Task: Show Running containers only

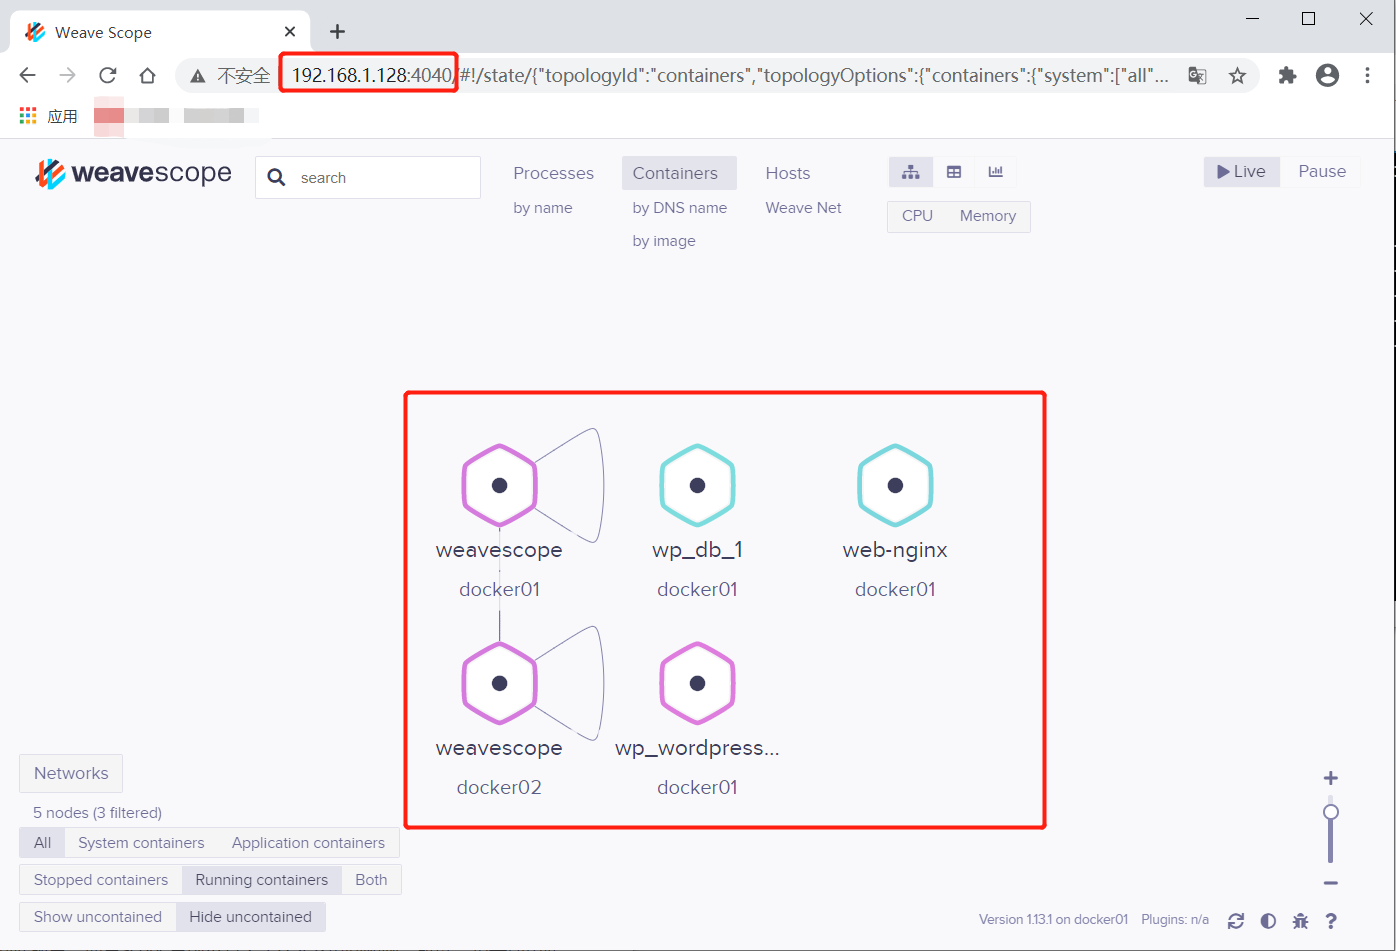Action: tap(262, 880)
